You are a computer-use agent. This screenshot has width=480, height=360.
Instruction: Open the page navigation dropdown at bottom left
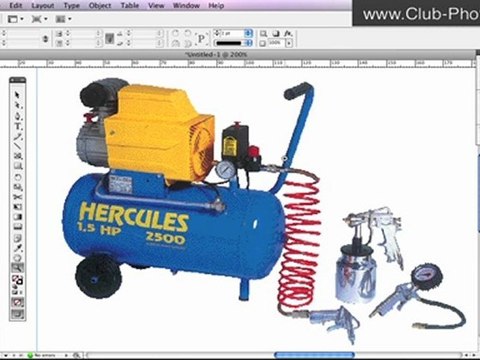pyautogui.click(x=6, y=355)
